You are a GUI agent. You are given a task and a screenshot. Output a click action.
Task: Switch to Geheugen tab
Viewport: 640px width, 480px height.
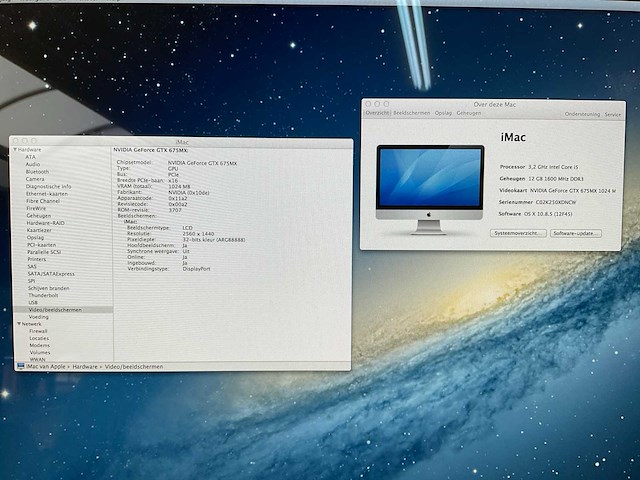tap(469, 113)
